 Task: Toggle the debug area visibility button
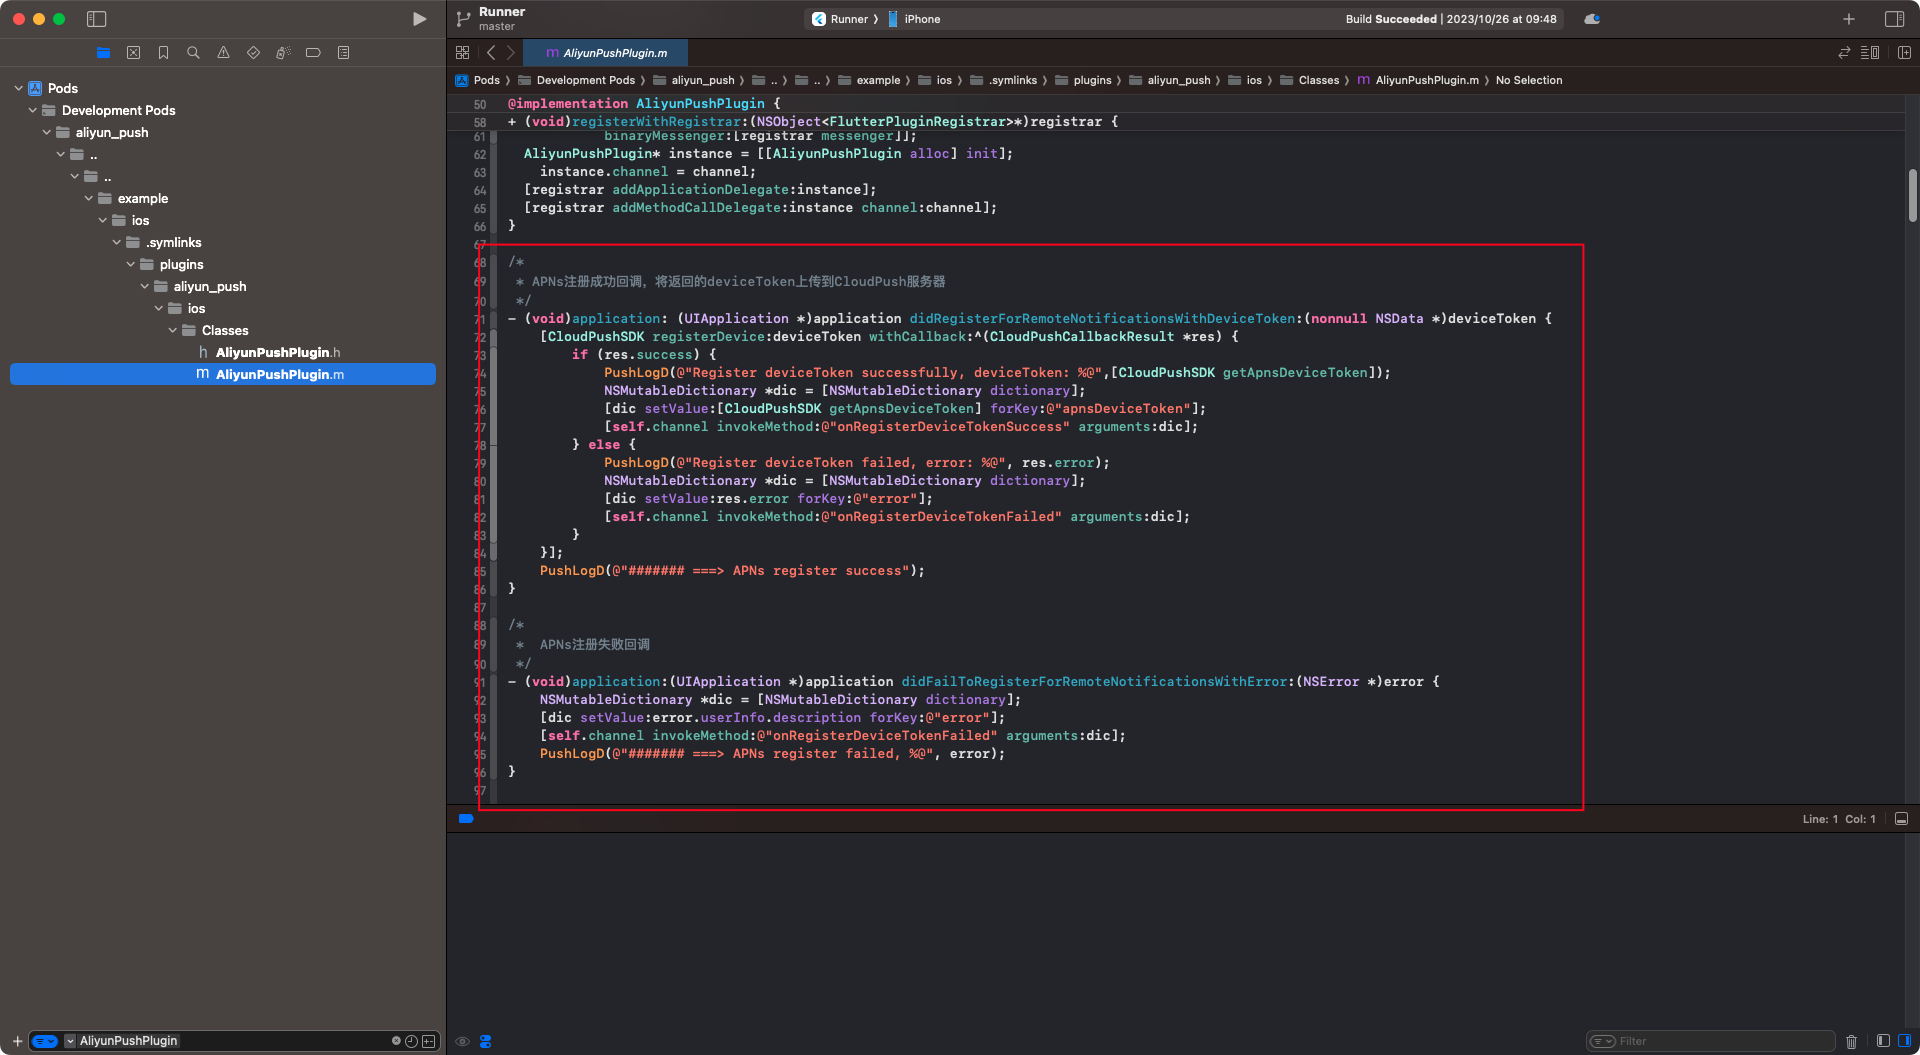click(x=1901, y=819)
